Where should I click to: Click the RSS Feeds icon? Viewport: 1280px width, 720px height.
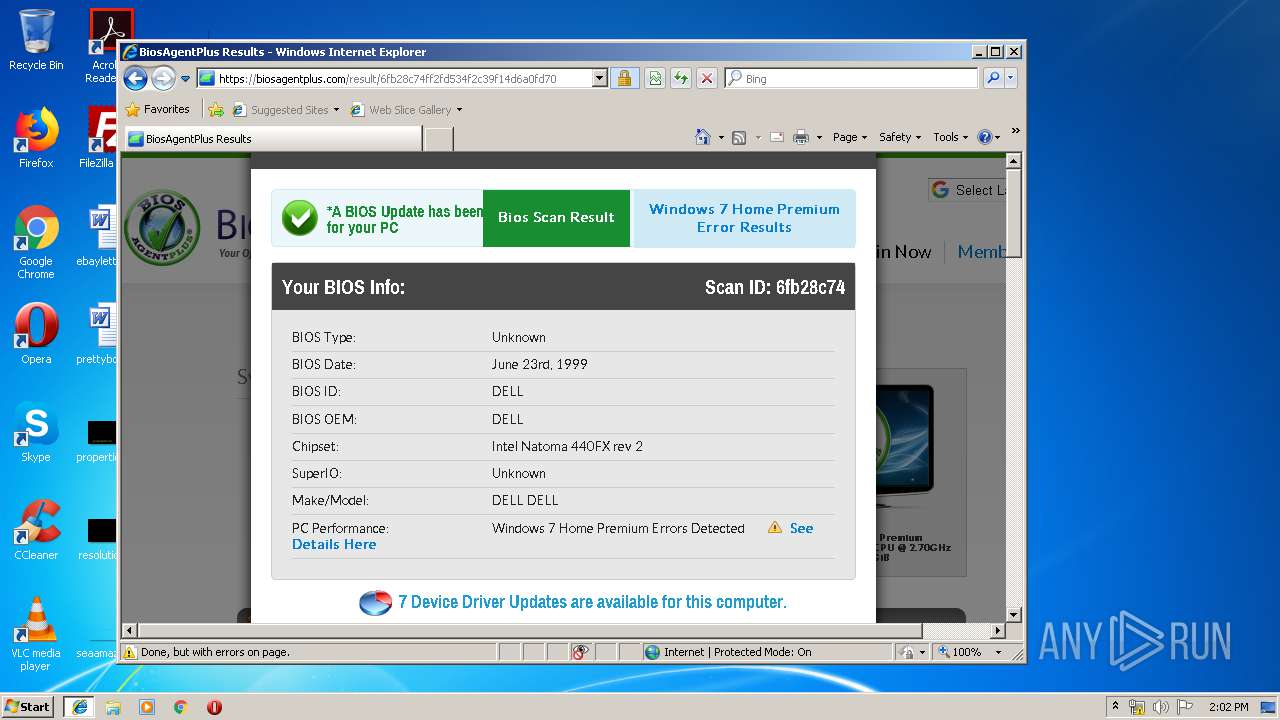[739, 137]
